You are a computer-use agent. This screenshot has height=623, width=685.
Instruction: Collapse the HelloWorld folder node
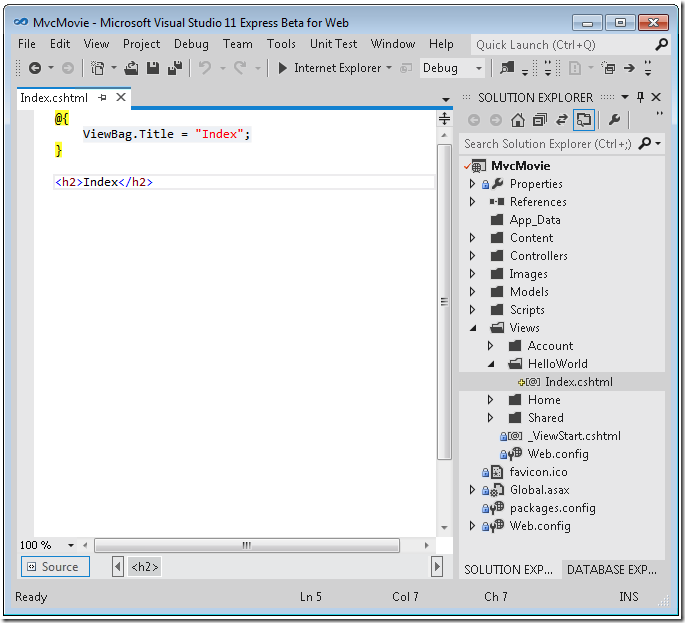coord(491,364)
